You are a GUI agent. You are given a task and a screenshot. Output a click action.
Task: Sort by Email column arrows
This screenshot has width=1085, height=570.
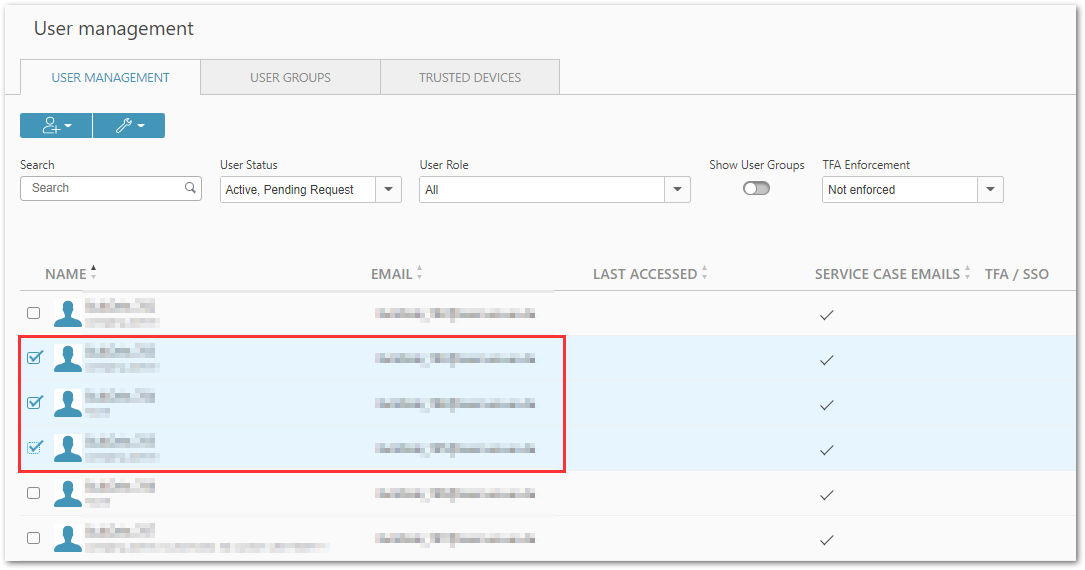coord(419,273)
